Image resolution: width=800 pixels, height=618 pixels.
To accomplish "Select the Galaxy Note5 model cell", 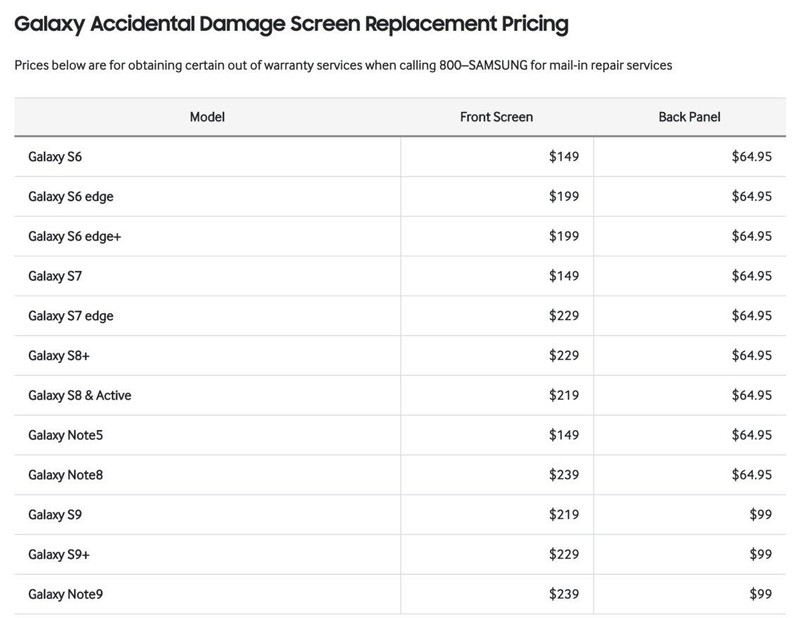I will pos(65,435).
